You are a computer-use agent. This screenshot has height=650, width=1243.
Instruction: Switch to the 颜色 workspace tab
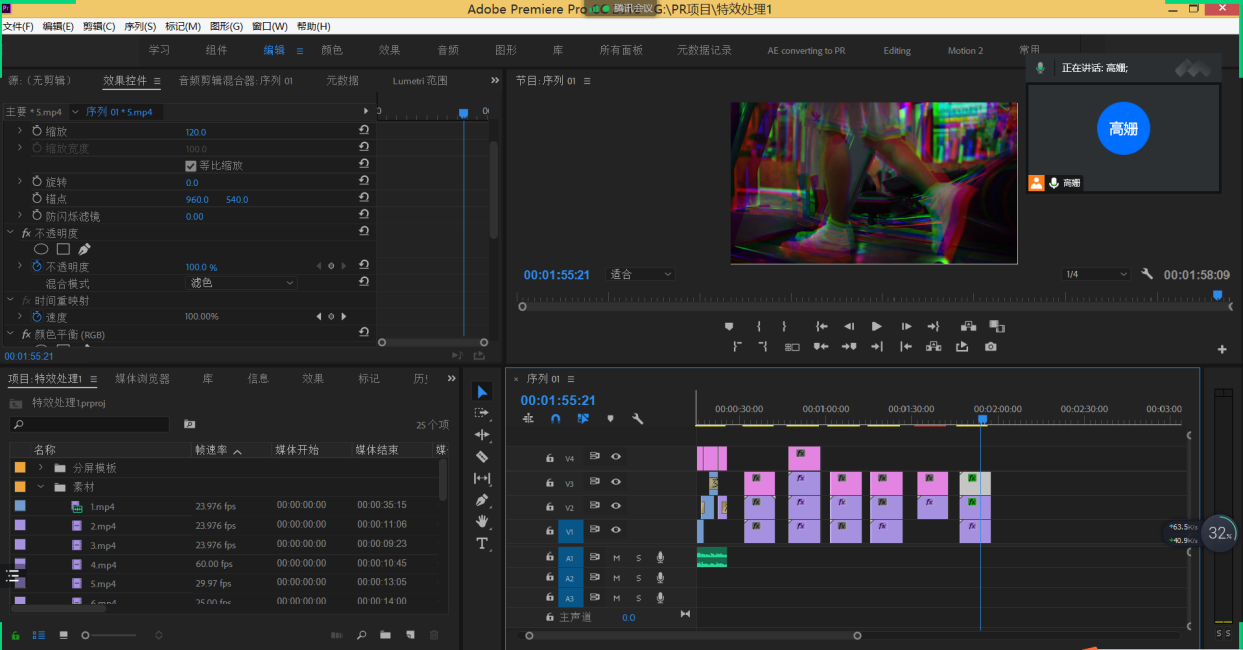[x=331, y=50]
